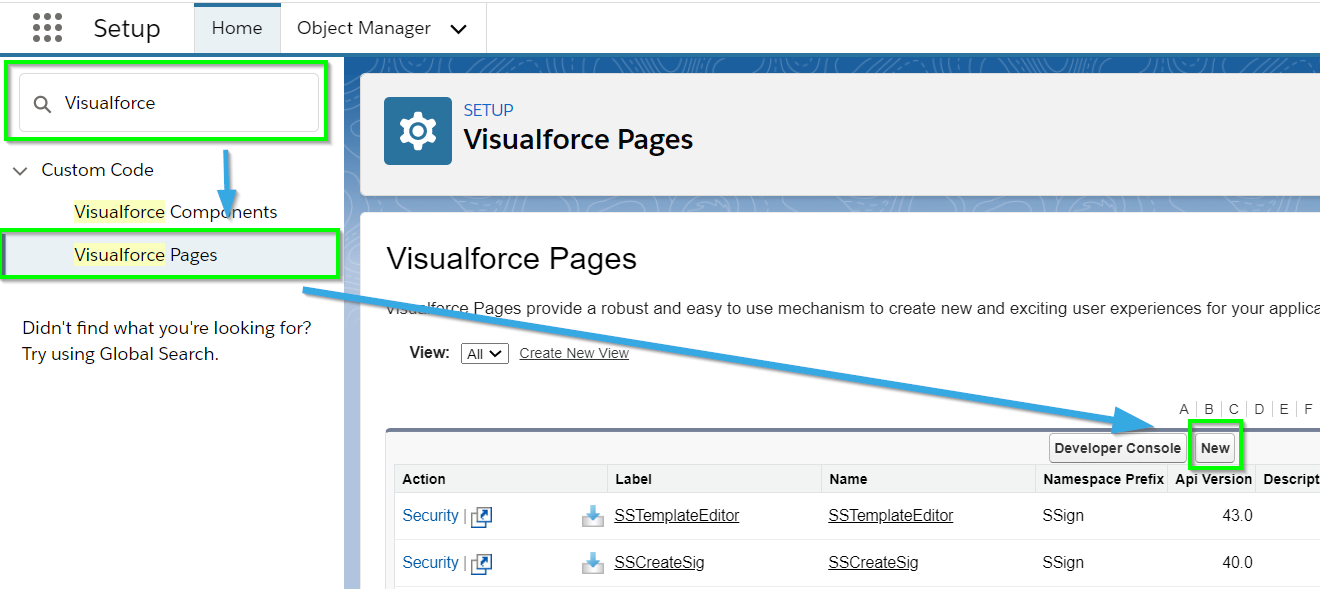1320x589 pixels.
Task: Filter the list by letter A
Action: [x=1184, y=409]
